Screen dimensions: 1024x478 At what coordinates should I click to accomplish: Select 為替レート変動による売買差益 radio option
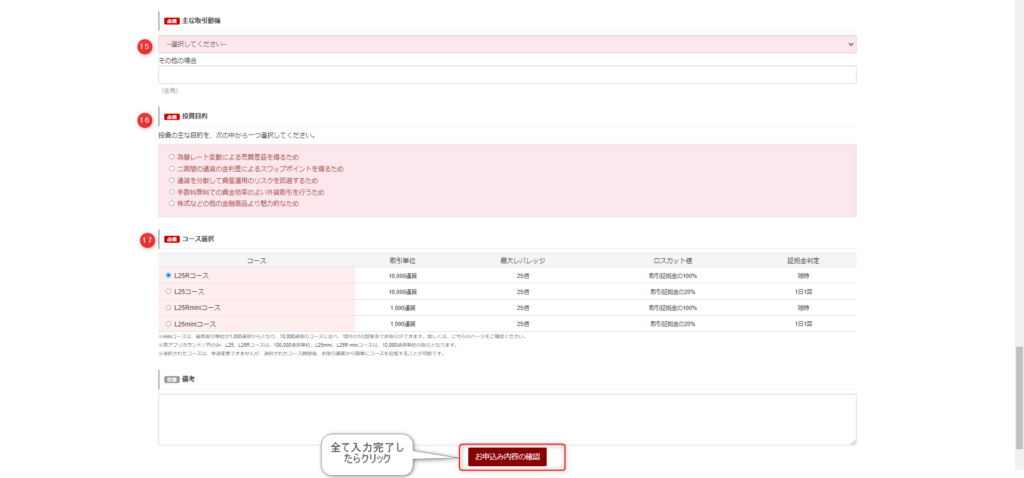click(x=173, y=157)
